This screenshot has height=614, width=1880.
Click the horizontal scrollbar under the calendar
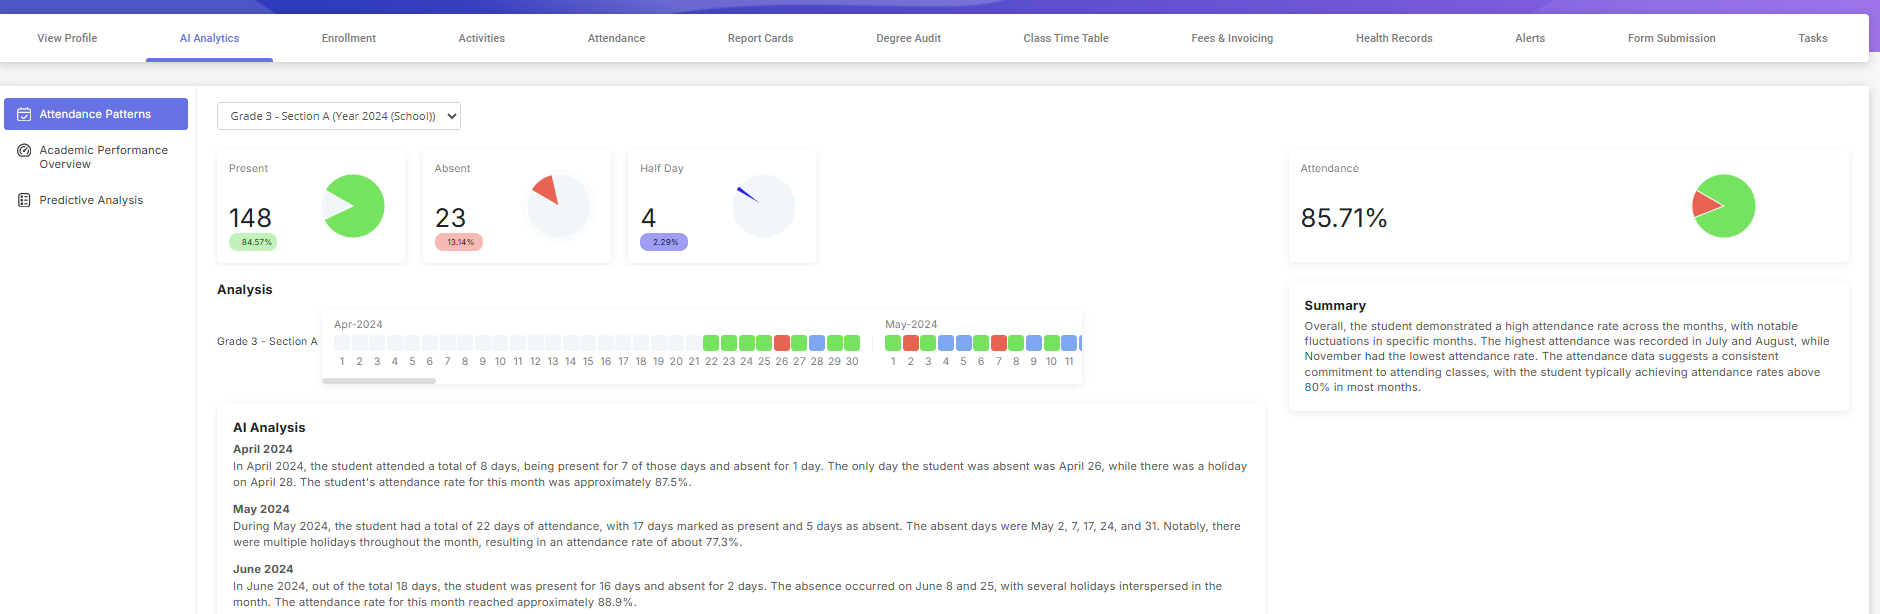379,381
